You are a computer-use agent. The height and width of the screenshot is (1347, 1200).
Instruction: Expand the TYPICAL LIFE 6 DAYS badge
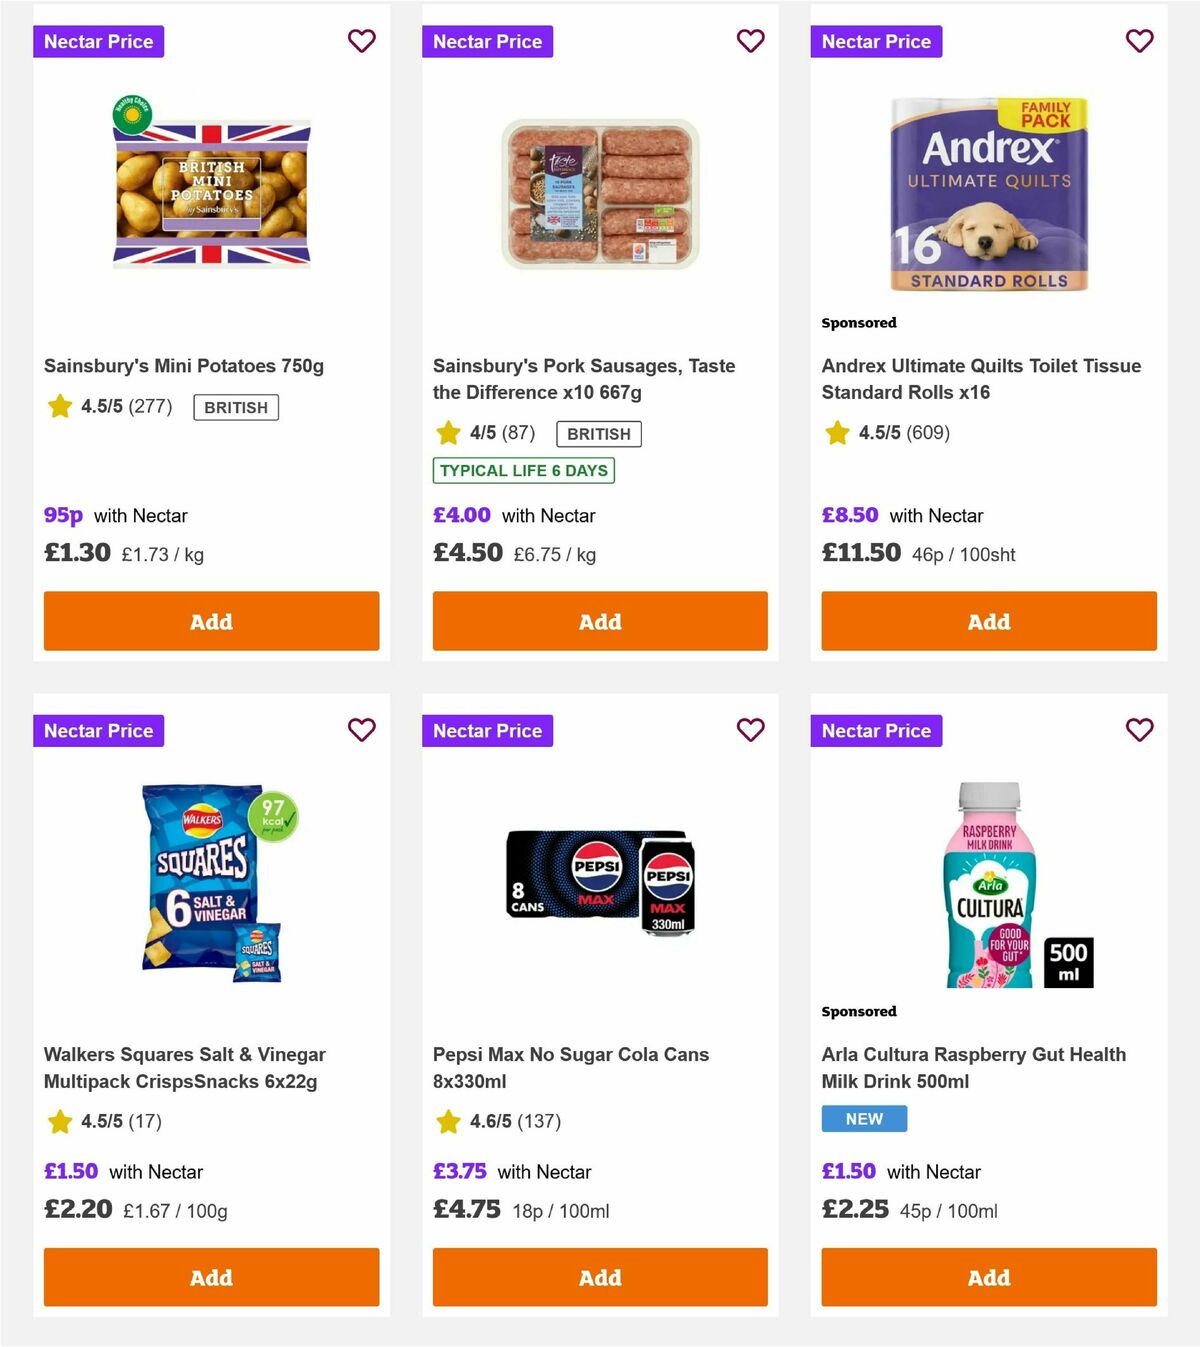click(523, 469)
